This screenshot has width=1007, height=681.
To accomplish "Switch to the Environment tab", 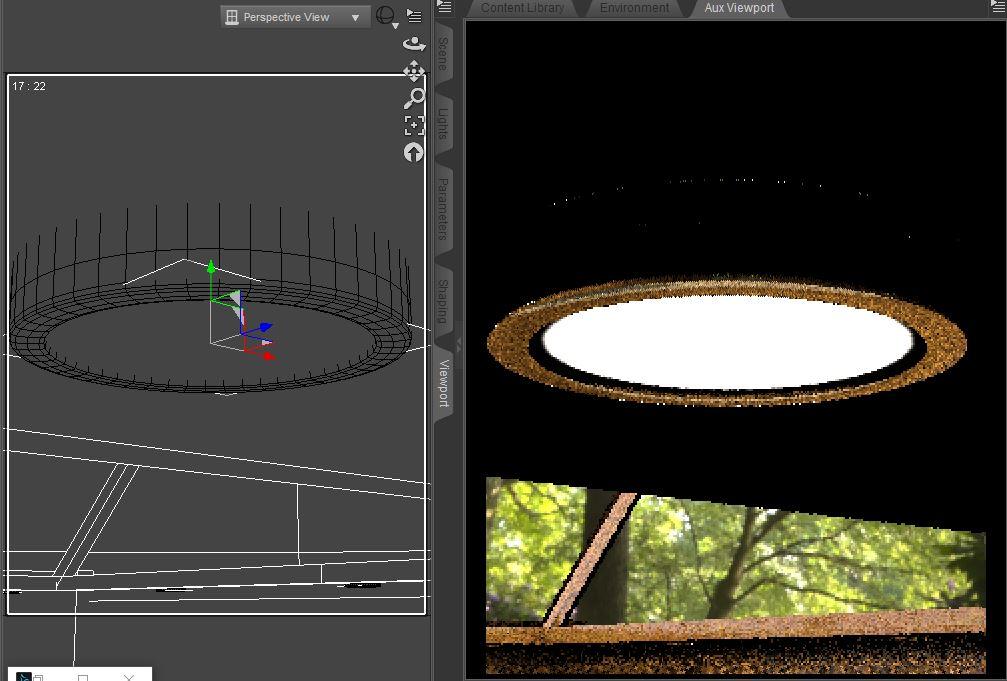I will (635, 8).
